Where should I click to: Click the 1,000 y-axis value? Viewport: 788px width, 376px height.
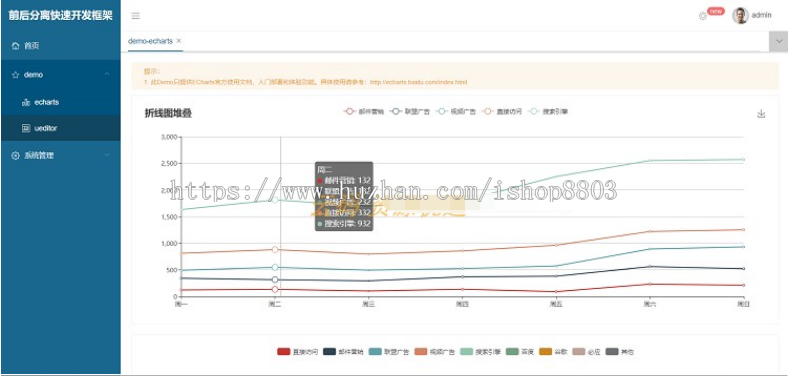(168, 243)
